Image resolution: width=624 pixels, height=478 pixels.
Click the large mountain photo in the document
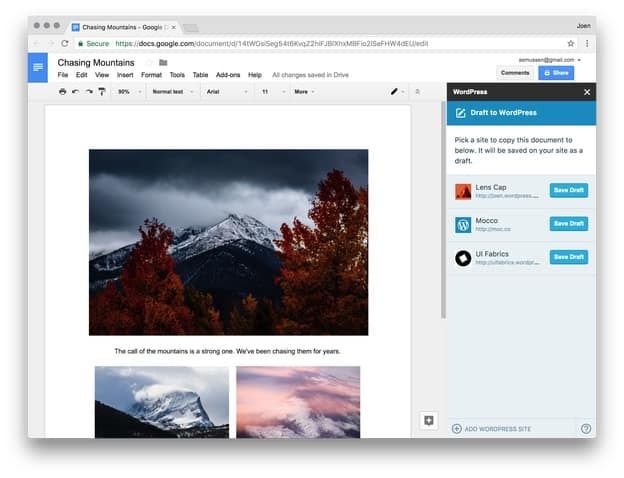point(228,242)
